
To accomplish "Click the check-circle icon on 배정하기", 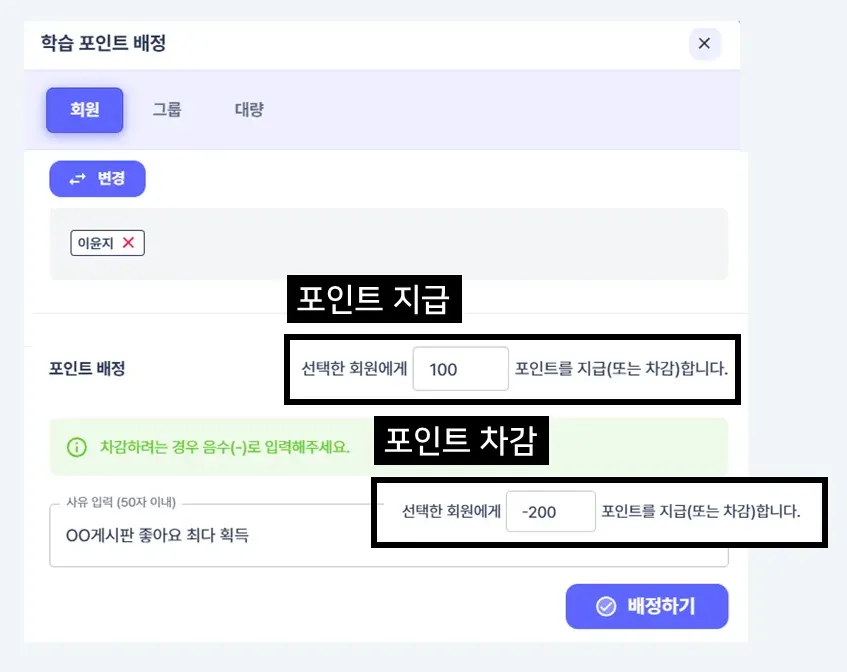I will (605, 606).
